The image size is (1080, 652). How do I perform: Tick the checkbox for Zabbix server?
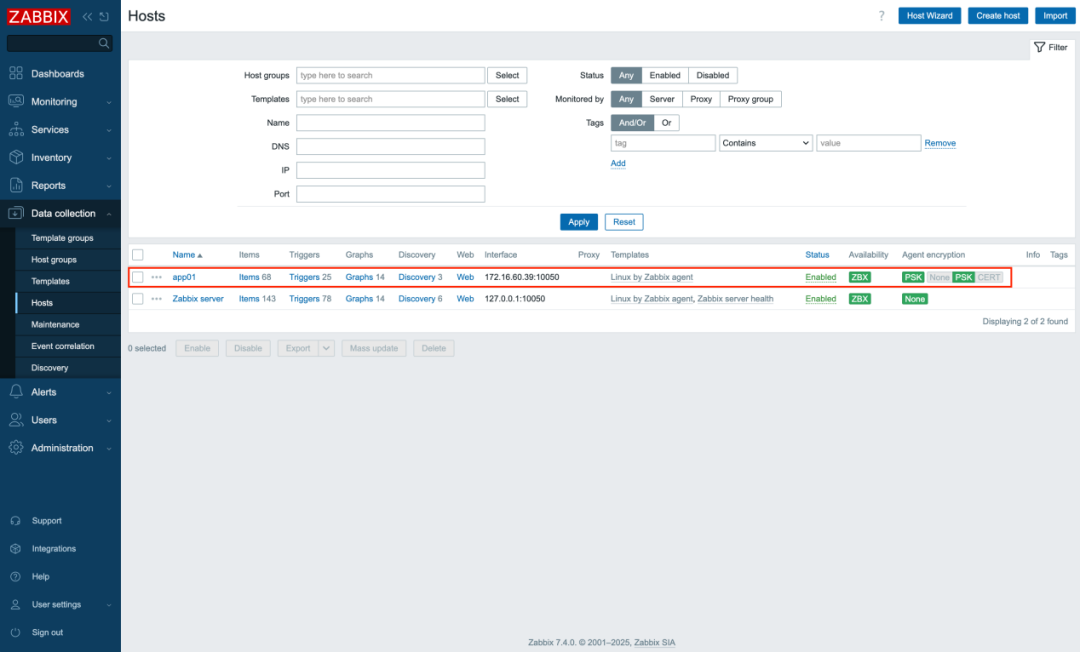coord(138,299)
